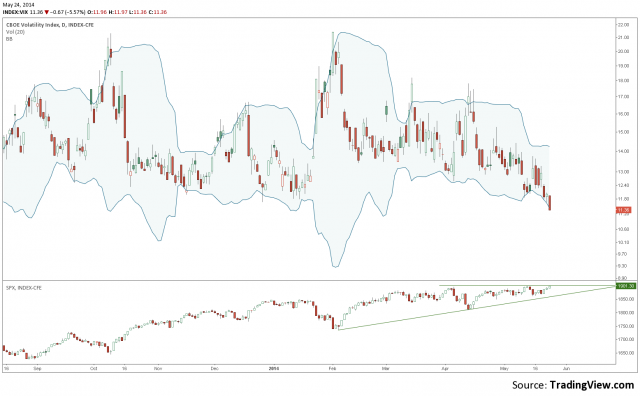Viewport: 640px width, 396px height.
Task: Click the Sep time axis label
Action: [38, 368]
